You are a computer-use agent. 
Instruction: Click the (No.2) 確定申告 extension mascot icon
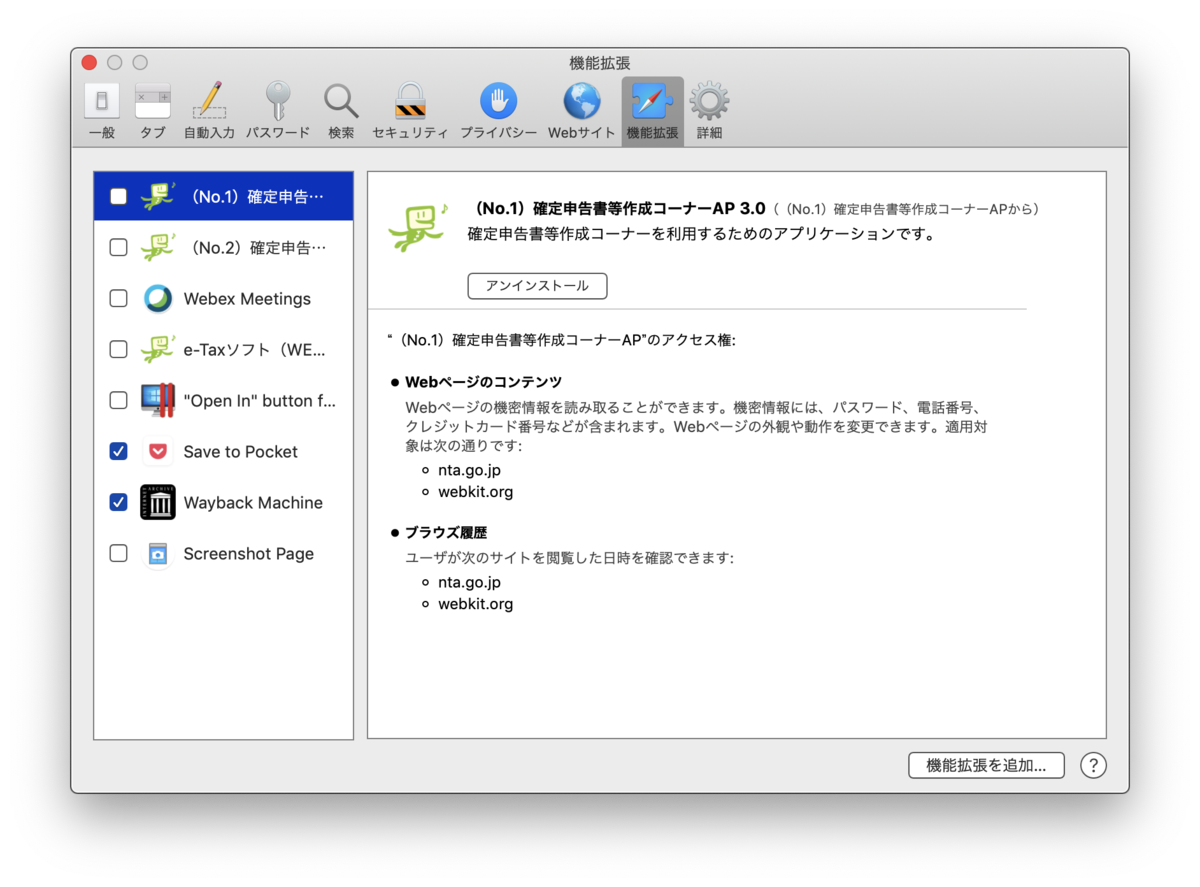pyautogui.click(x=158, y=246)
